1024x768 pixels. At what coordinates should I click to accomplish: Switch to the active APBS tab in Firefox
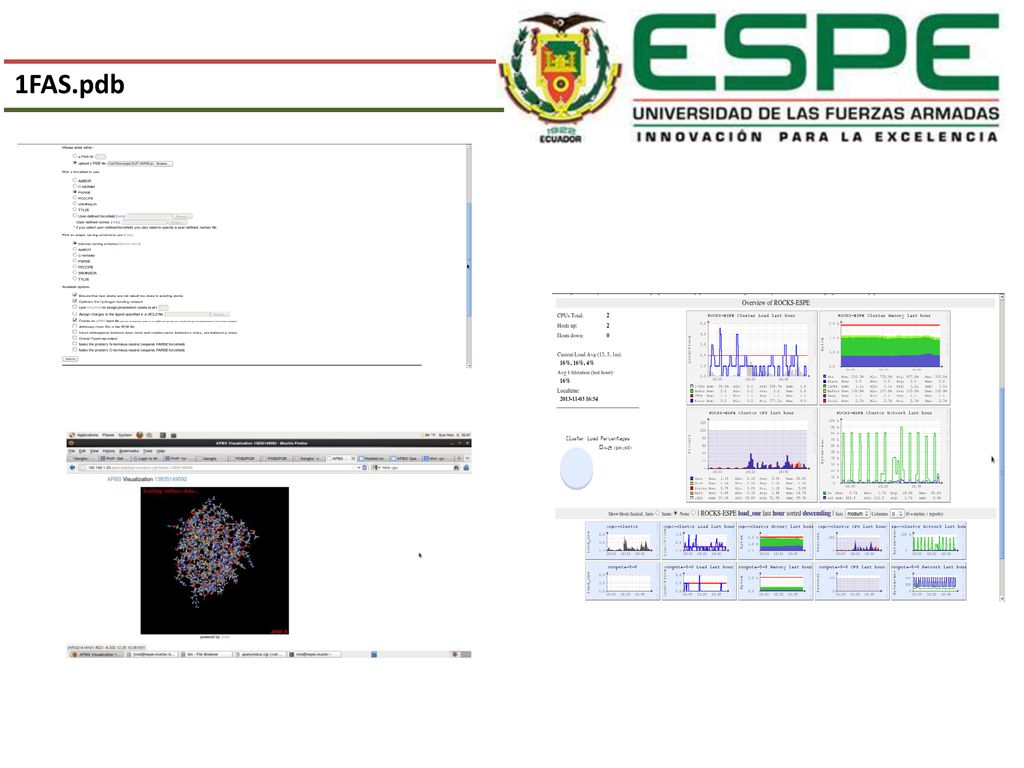[x=342, y=458]
